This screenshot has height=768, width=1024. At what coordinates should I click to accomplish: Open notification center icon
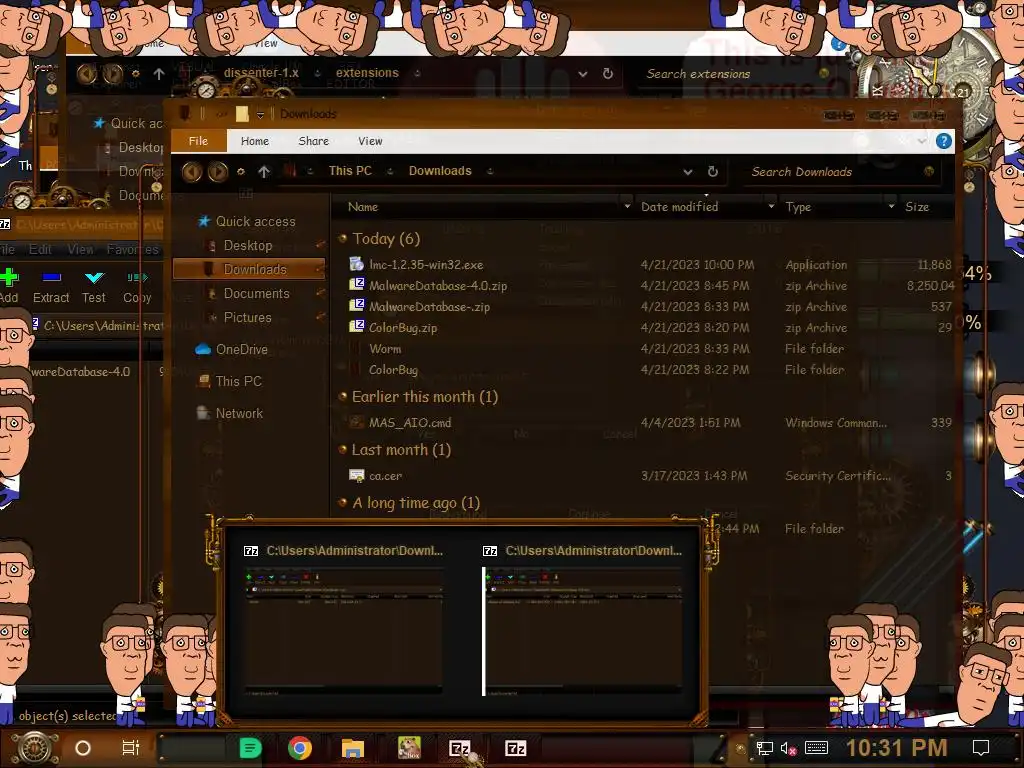(981, 748)
